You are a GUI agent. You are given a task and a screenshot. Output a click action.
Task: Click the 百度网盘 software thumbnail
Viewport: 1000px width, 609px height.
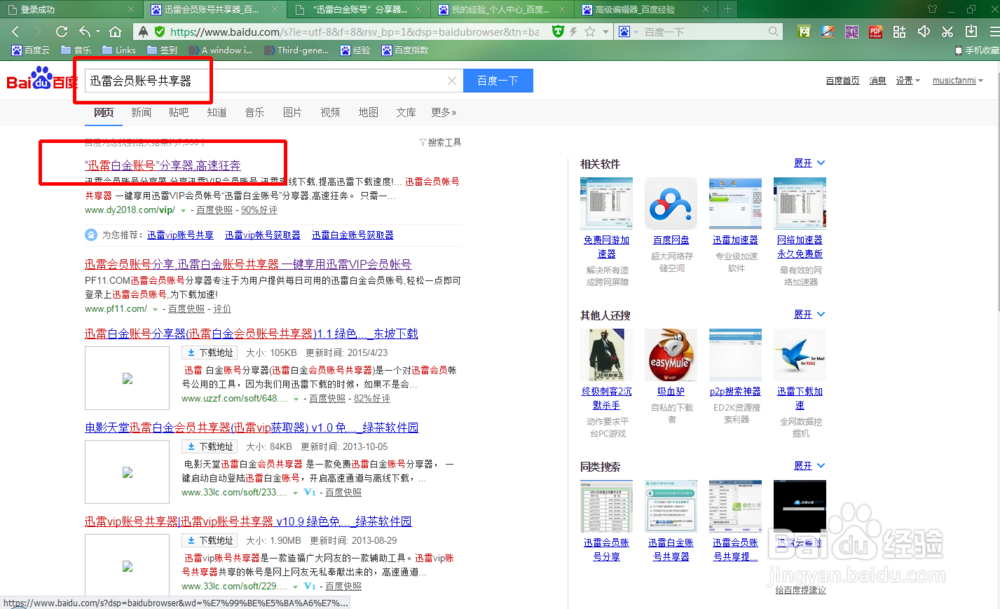[x=670, y=204]
